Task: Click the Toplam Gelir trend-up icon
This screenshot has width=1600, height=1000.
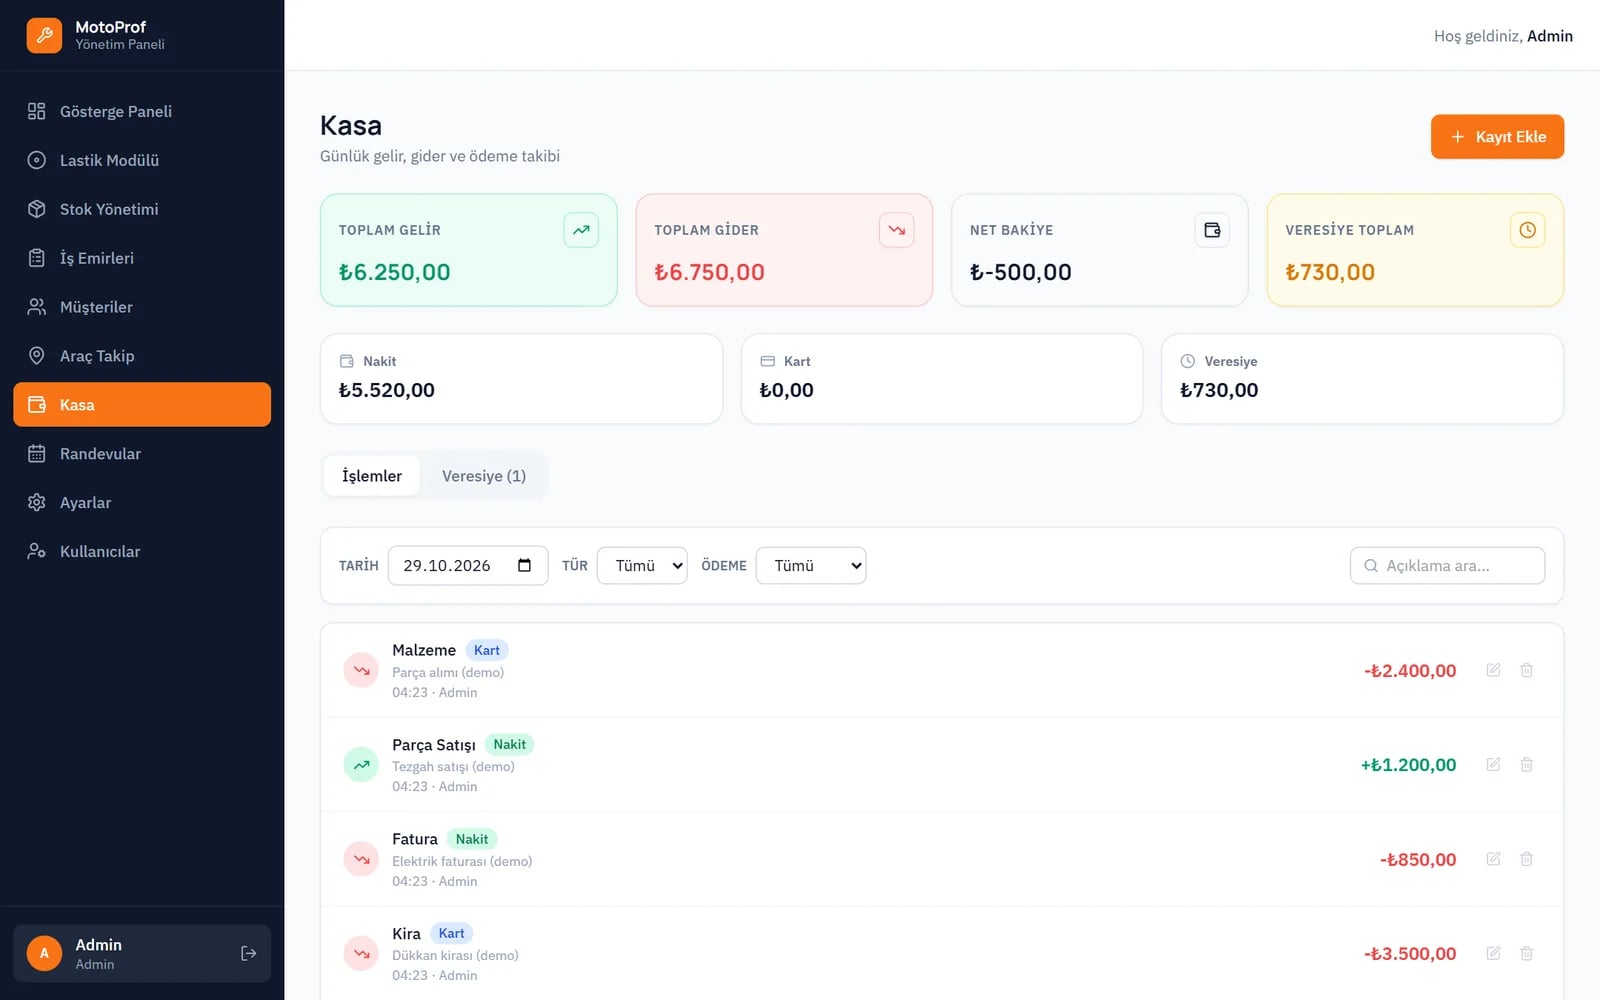Action: click(581, 230)
